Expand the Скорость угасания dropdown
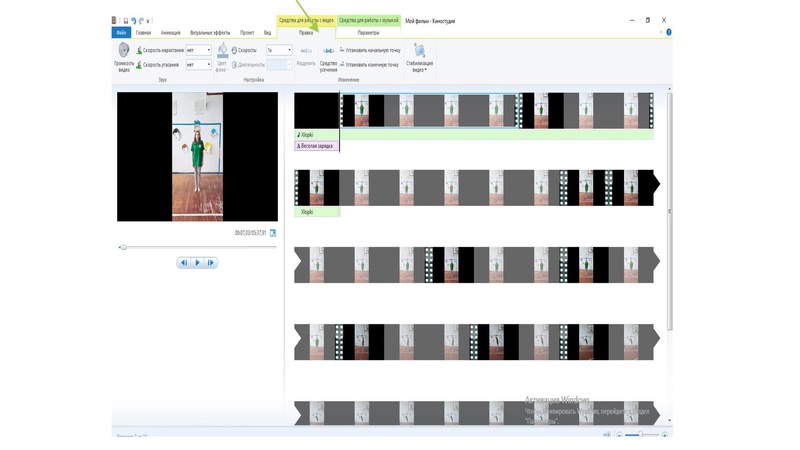 tap(209, 65)
